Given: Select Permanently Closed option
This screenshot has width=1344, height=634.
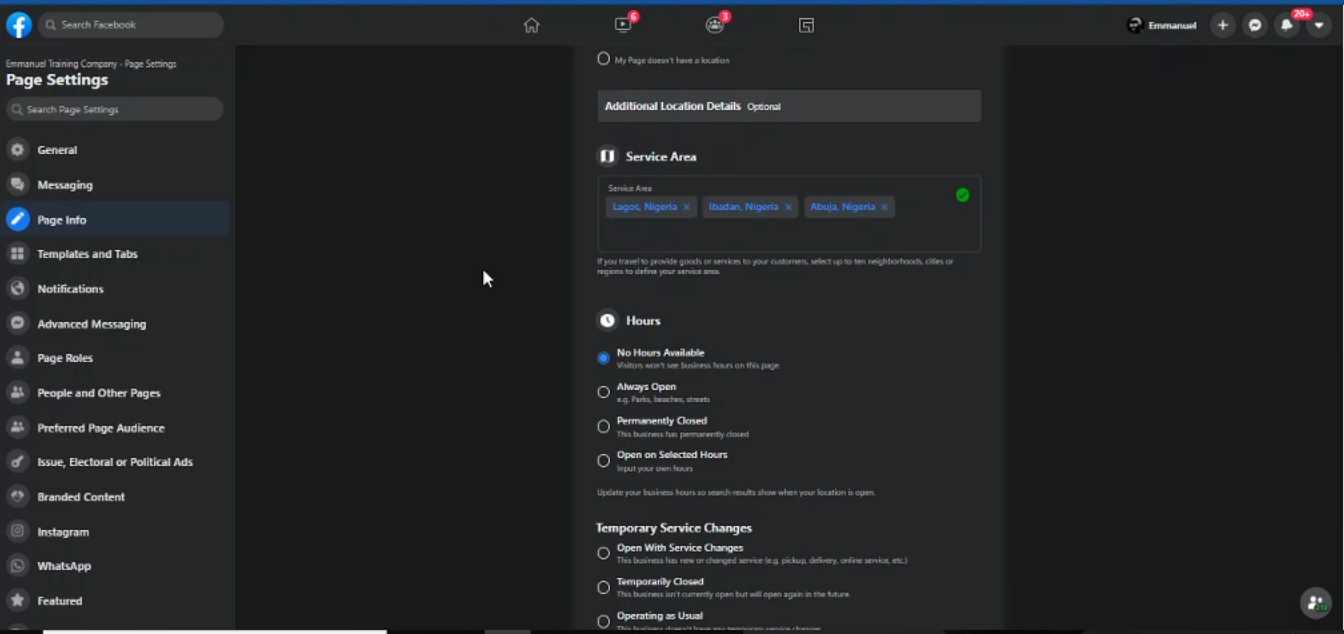Looking at the screenshot, I should point(603,427).
